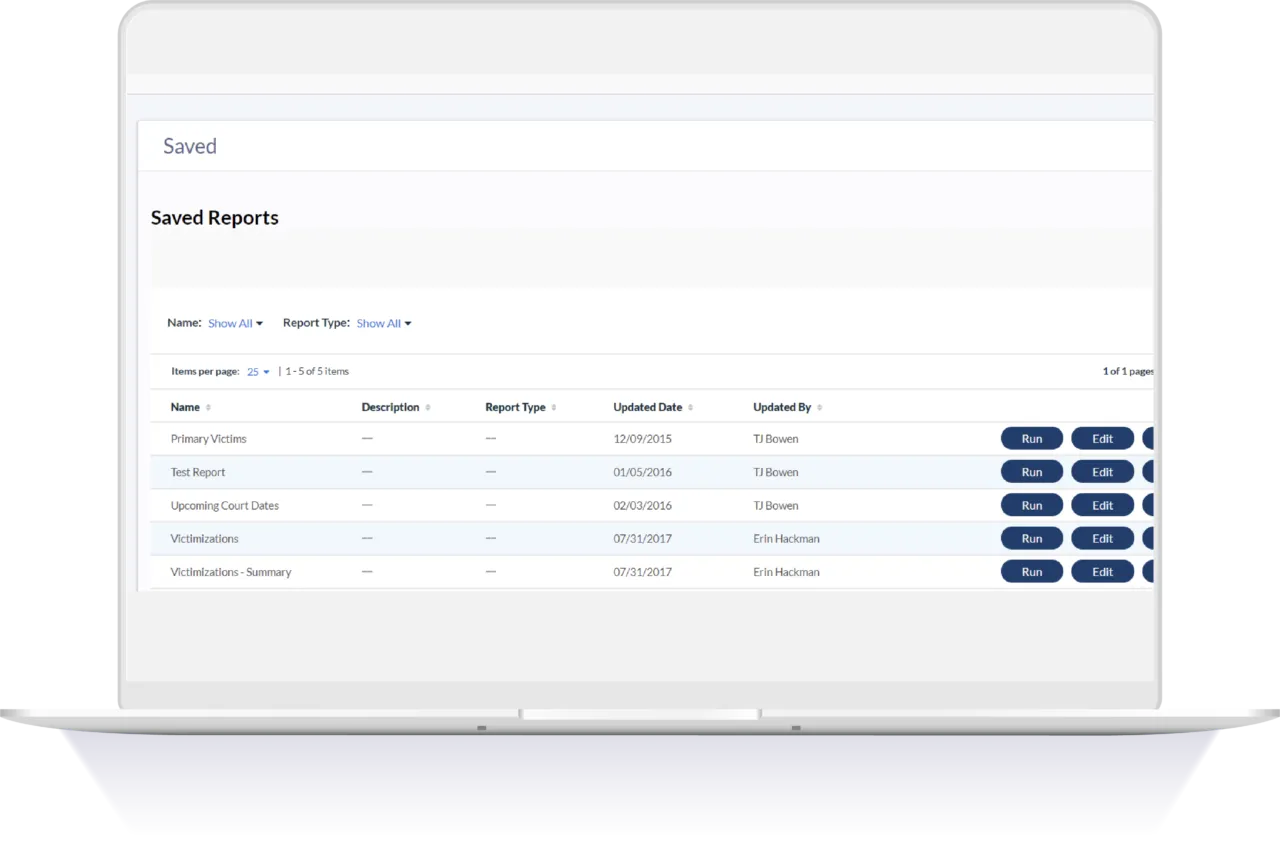The height and width of the screenshot is (842, 1280).
Task: Open Edit for the Victimizations report
Action: tap(1102, 539)
